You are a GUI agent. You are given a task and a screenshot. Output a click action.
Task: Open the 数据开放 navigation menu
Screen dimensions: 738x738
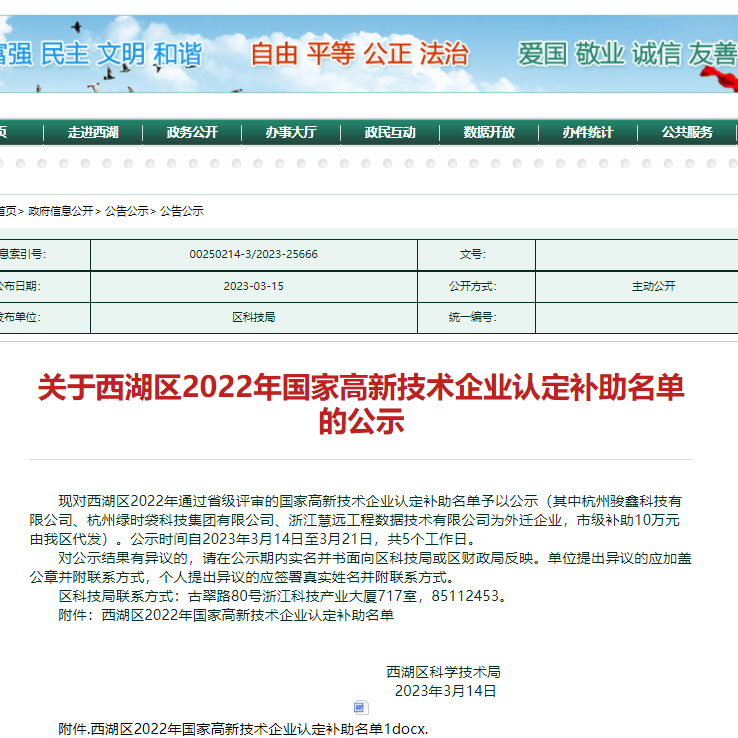(x=489, y=132)
